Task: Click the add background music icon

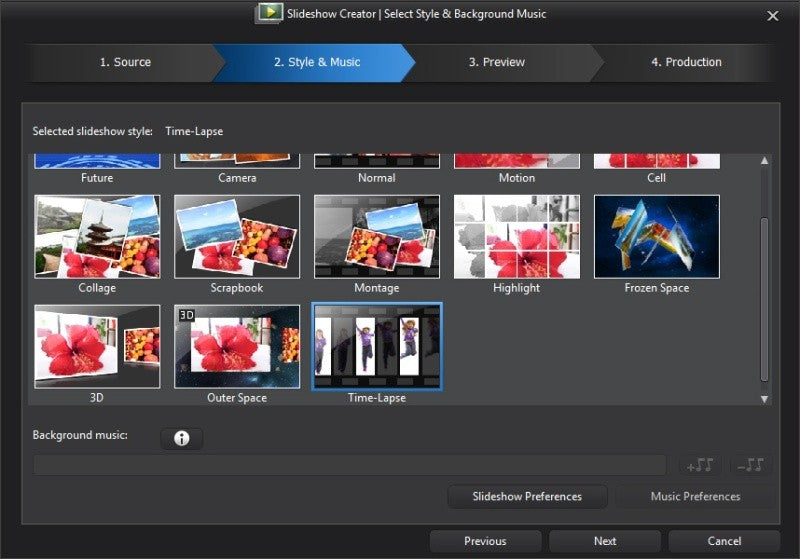Action: pyautogui.click(x=700, y=465)
